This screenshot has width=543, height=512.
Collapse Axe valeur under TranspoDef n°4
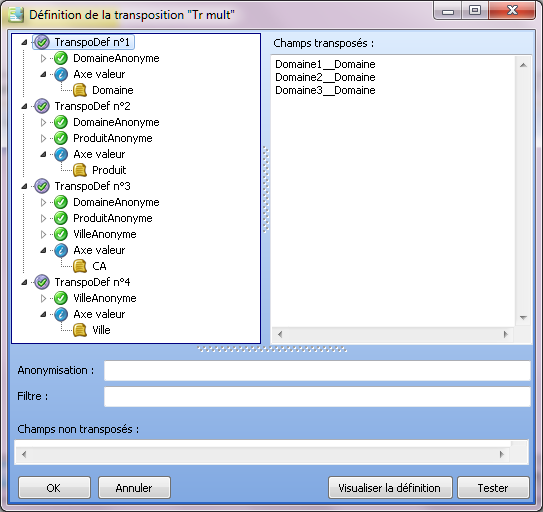[43, 314]
